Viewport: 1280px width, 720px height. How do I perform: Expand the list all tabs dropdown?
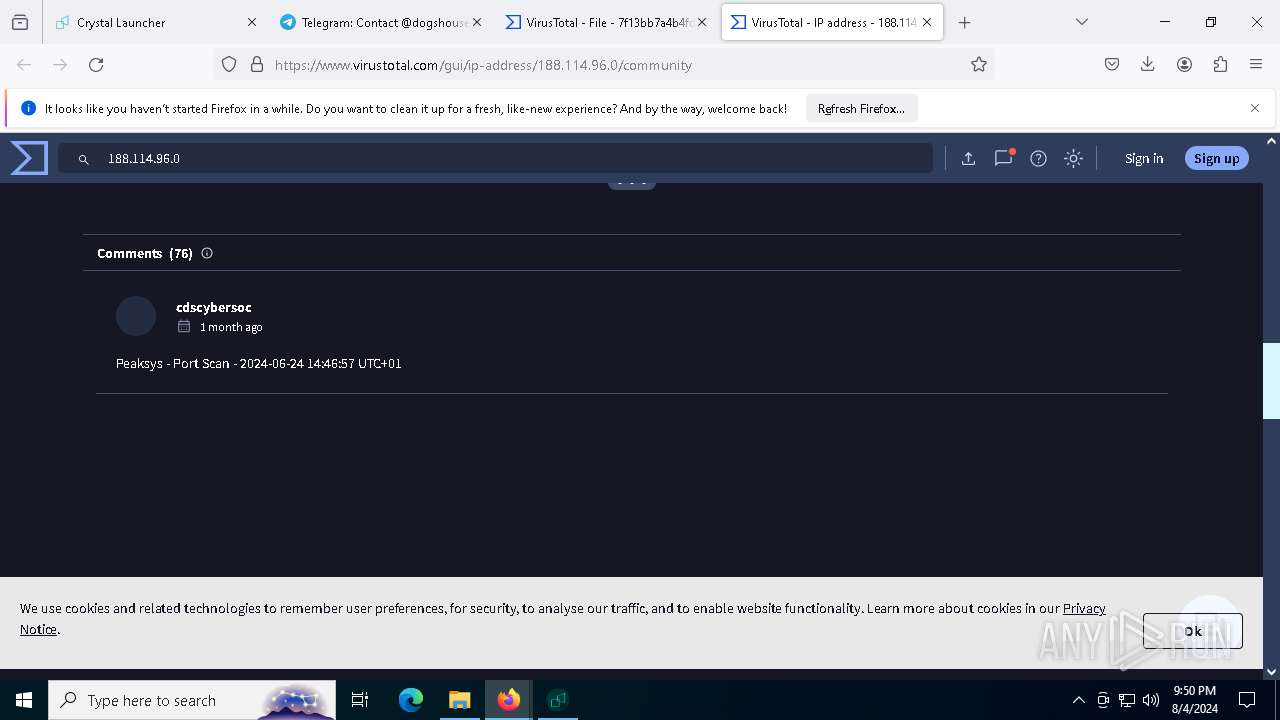pos(1081,22)
